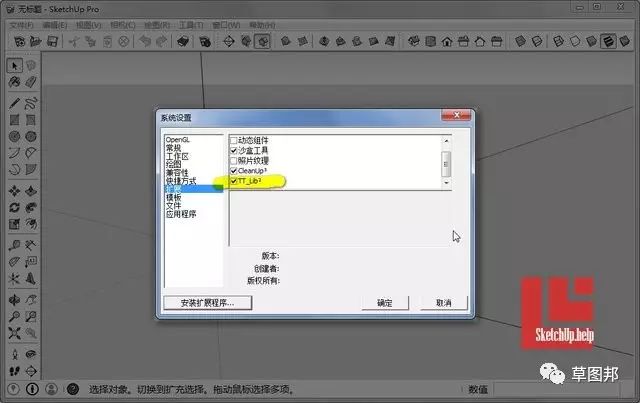This screenshot has height=403, width=640.
Task: Activate the Move tool
Action: tap(15, 191)
